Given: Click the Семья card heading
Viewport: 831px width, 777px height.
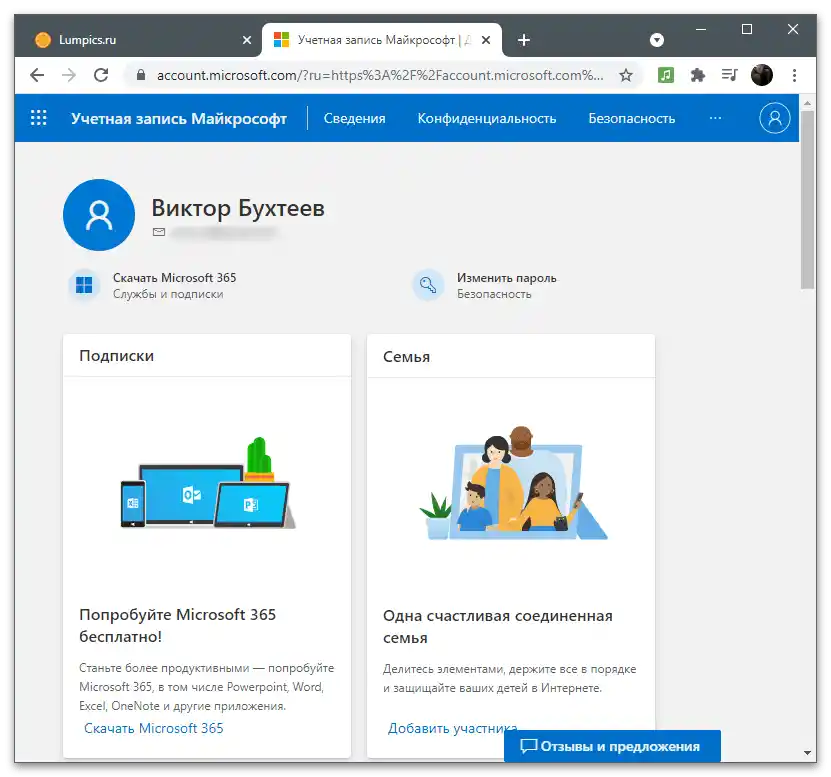Looking at the screenshot, I should click(406, 357).
